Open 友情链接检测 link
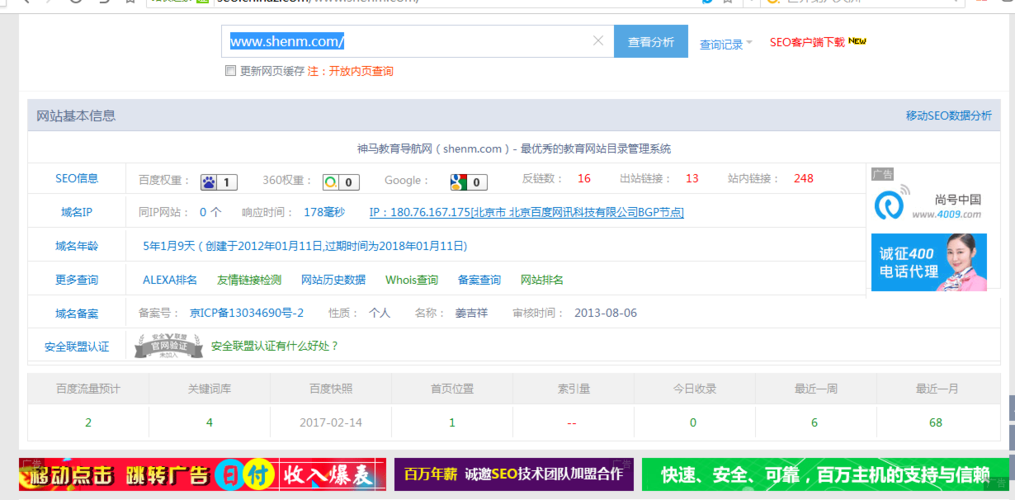Image resolution: width=1015 pixels, height=500 pixels. pos(249,280)
